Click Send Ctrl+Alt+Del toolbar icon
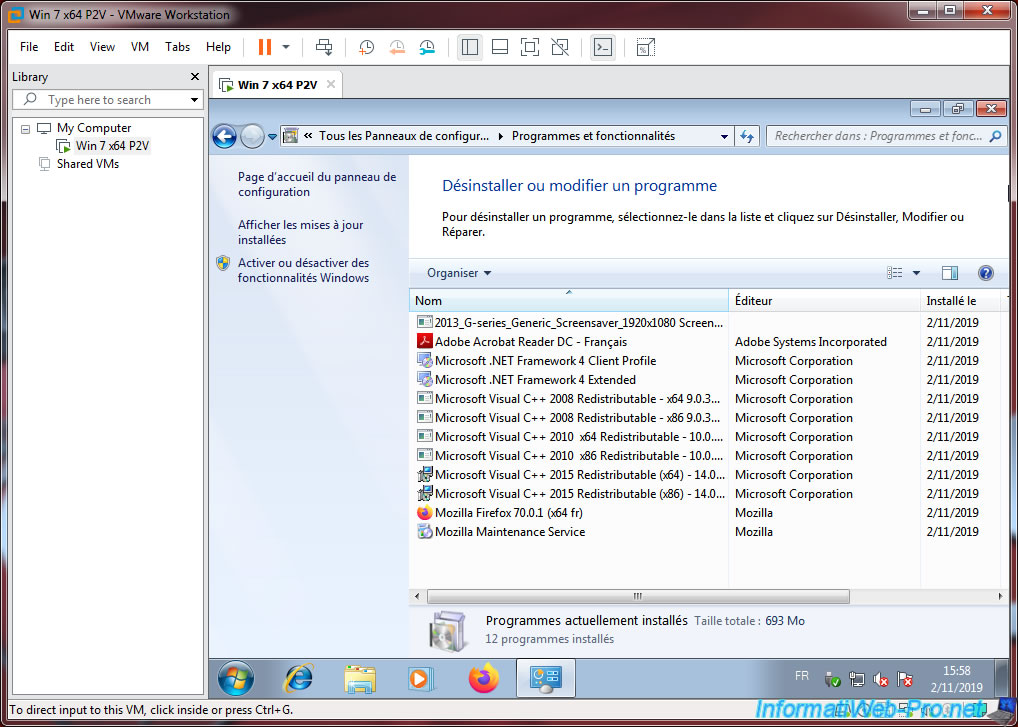 pos(324,47)
